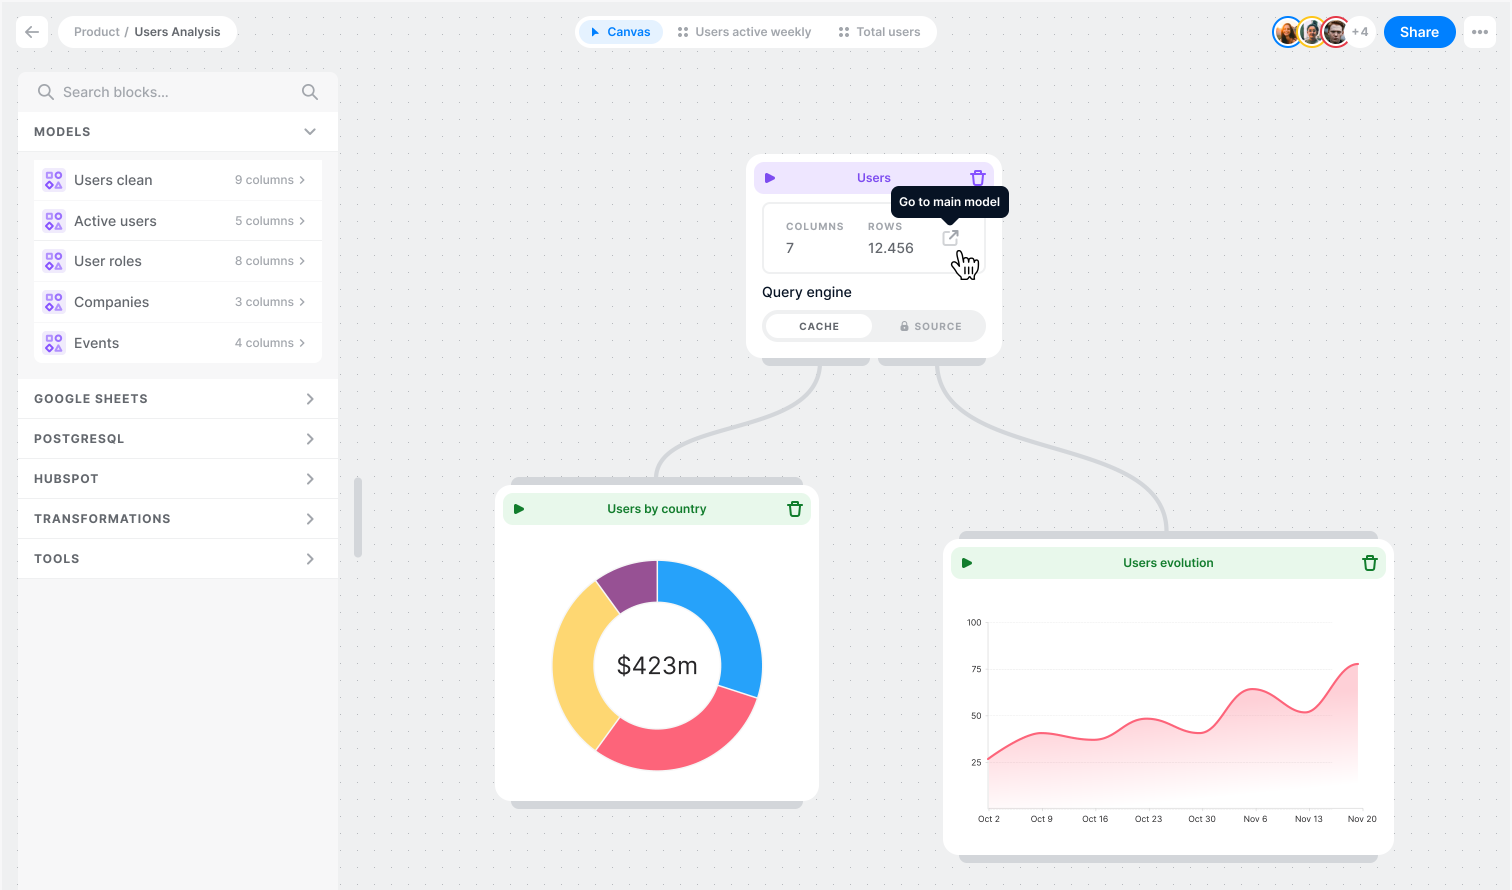The width and height of the screenshot is (1512, 890).
Task: Run the Users block play icon
Action: click(770, 178)
